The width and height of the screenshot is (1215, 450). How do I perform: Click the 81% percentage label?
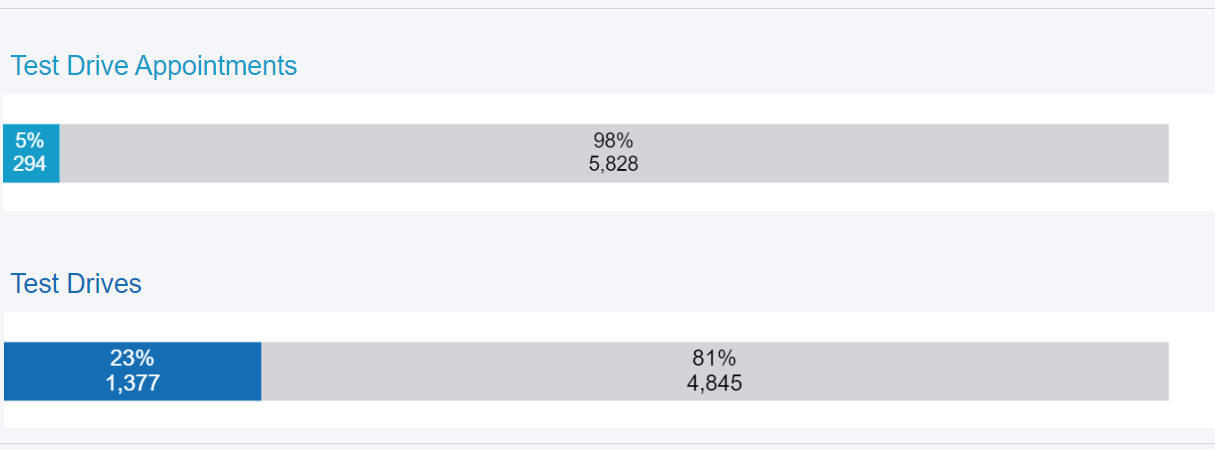(714, 359)
